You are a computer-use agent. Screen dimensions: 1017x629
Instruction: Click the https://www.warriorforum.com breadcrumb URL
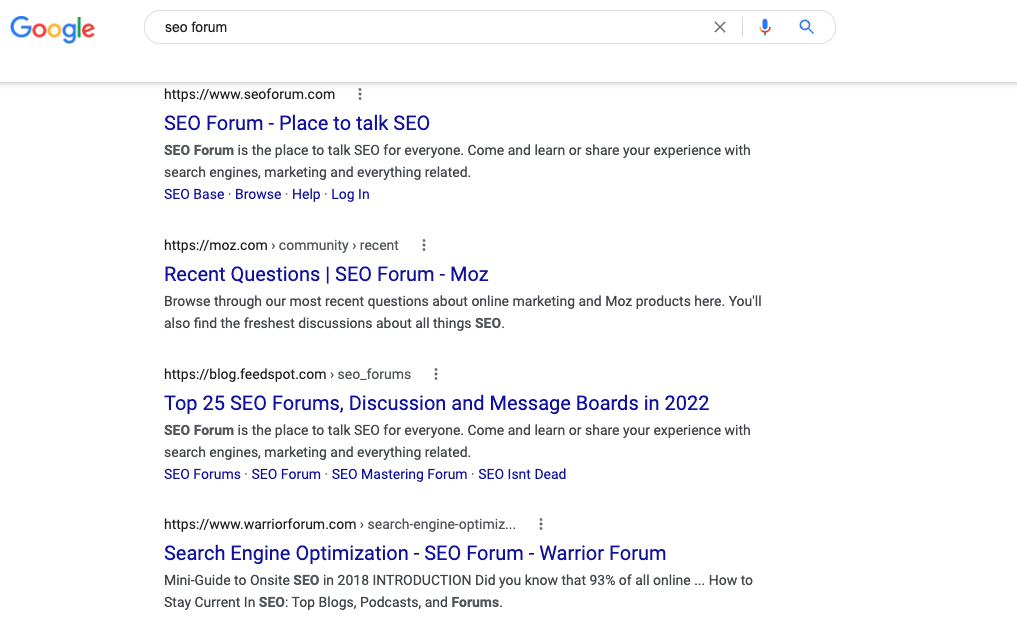point(340,524)
